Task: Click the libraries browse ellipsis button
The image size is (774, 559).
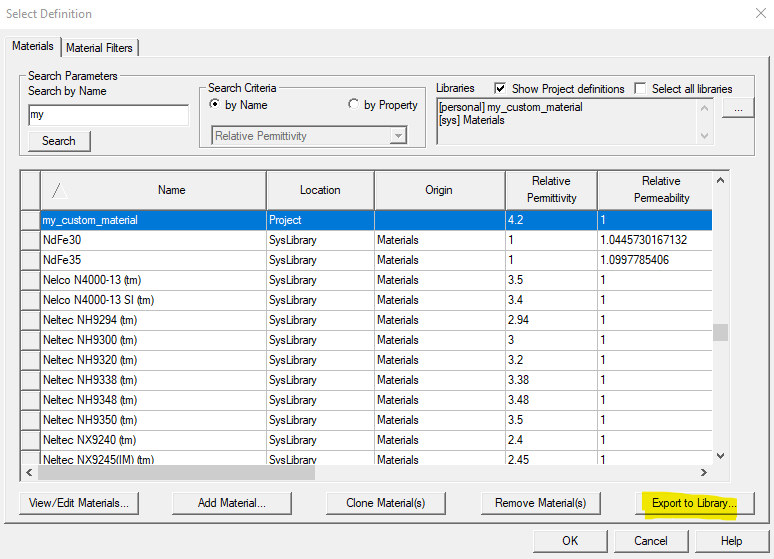Action: (737, 108)
